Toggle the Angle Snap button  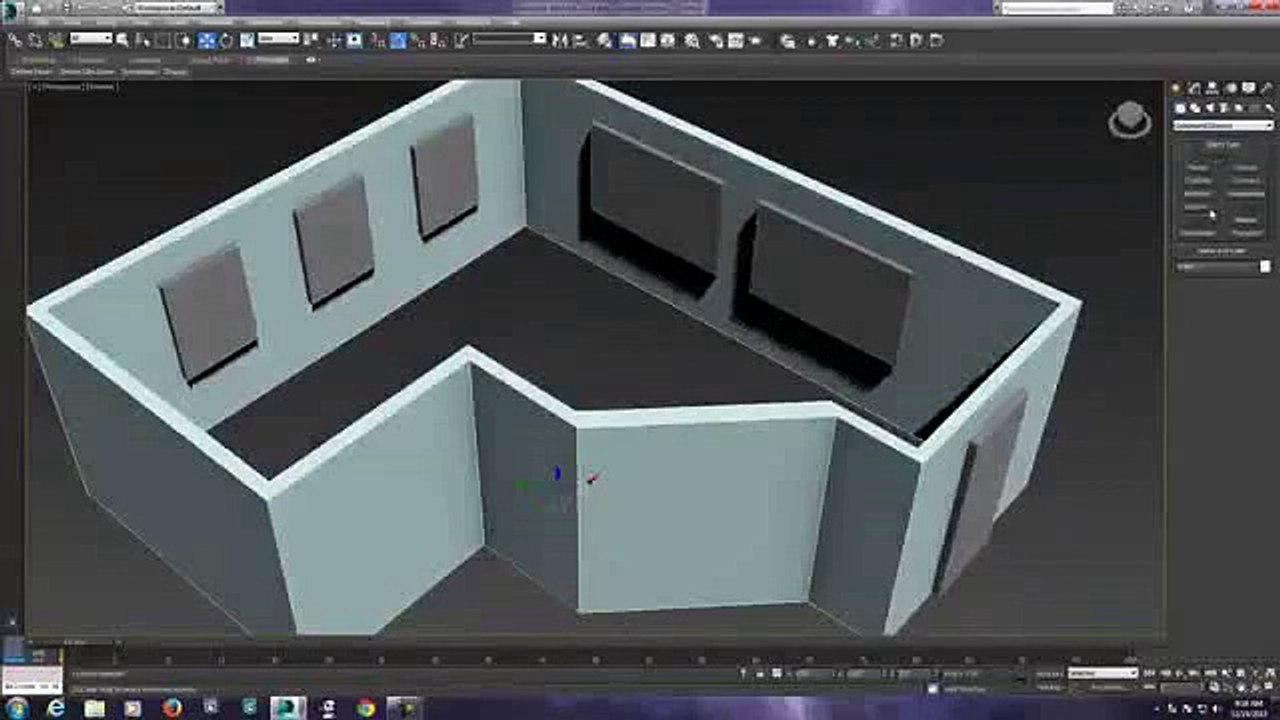[398, 41]
